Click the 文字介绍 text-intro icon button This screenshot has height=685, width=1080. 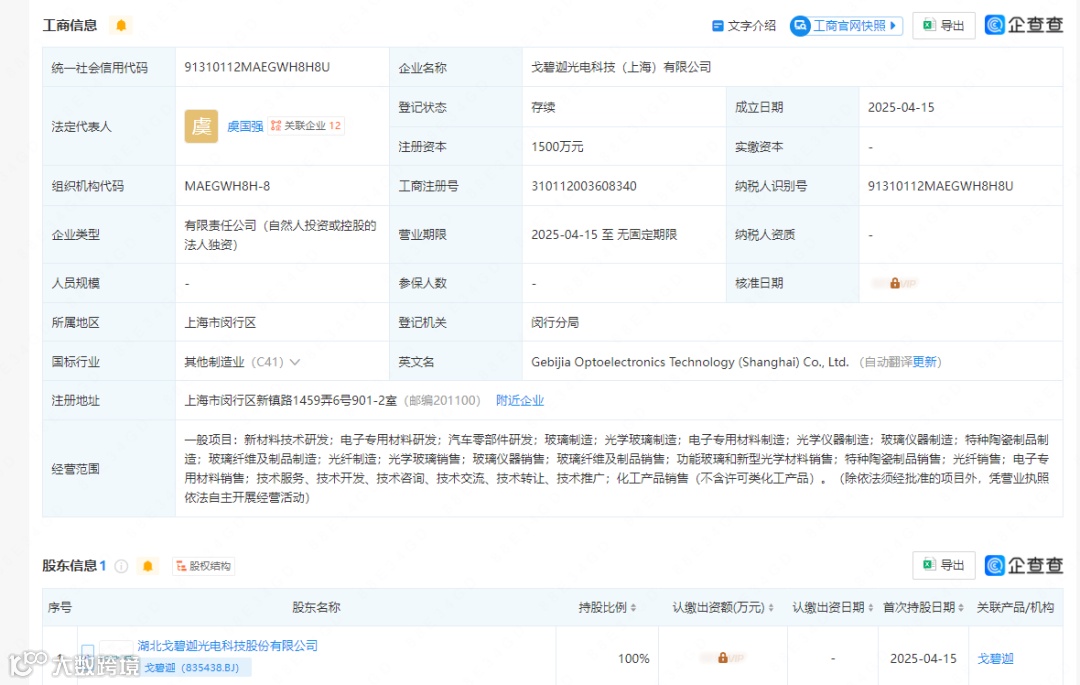(x=742, y=25)
